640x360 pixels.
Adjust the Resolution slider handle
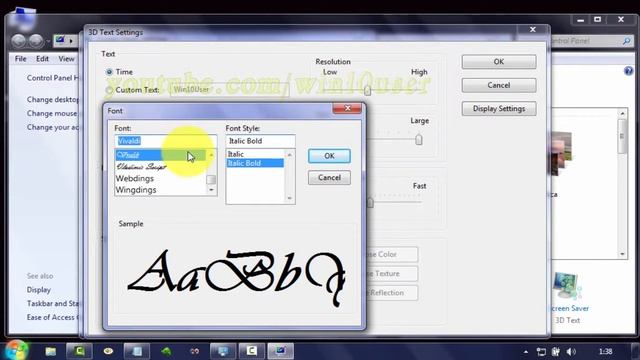click(367, 90)
